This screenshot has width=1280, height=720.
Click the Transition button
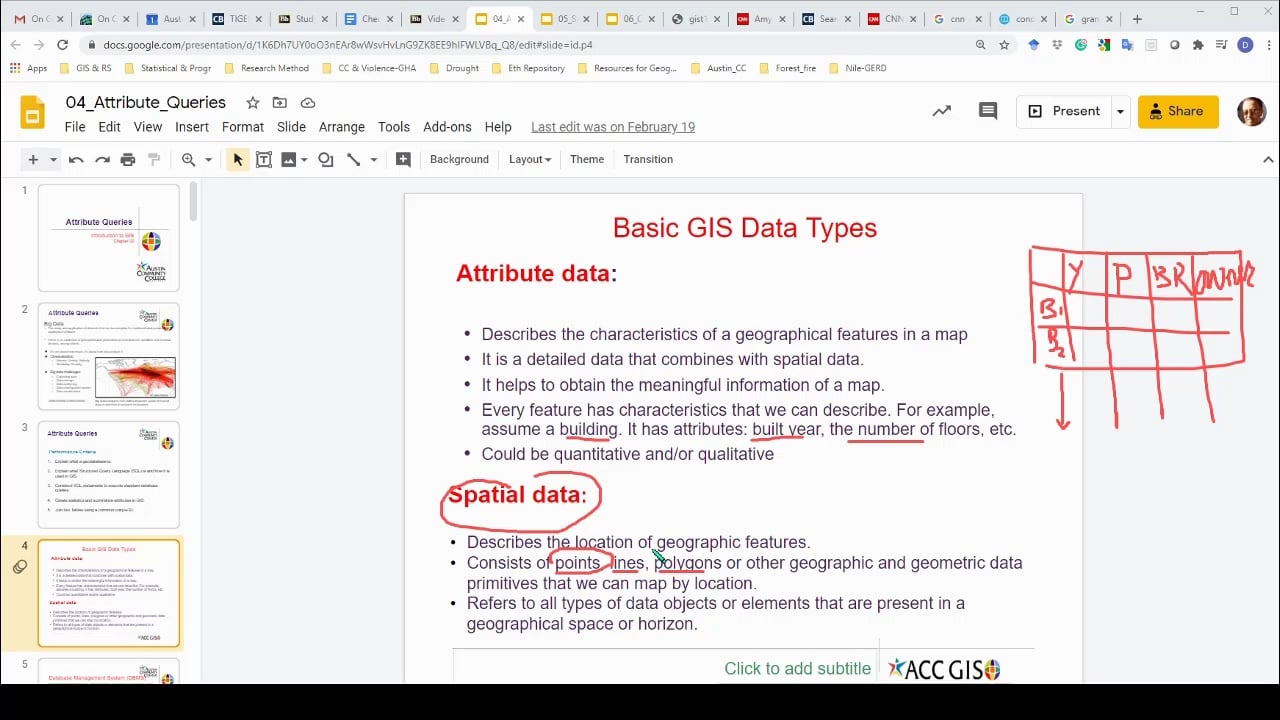[648, 160]
